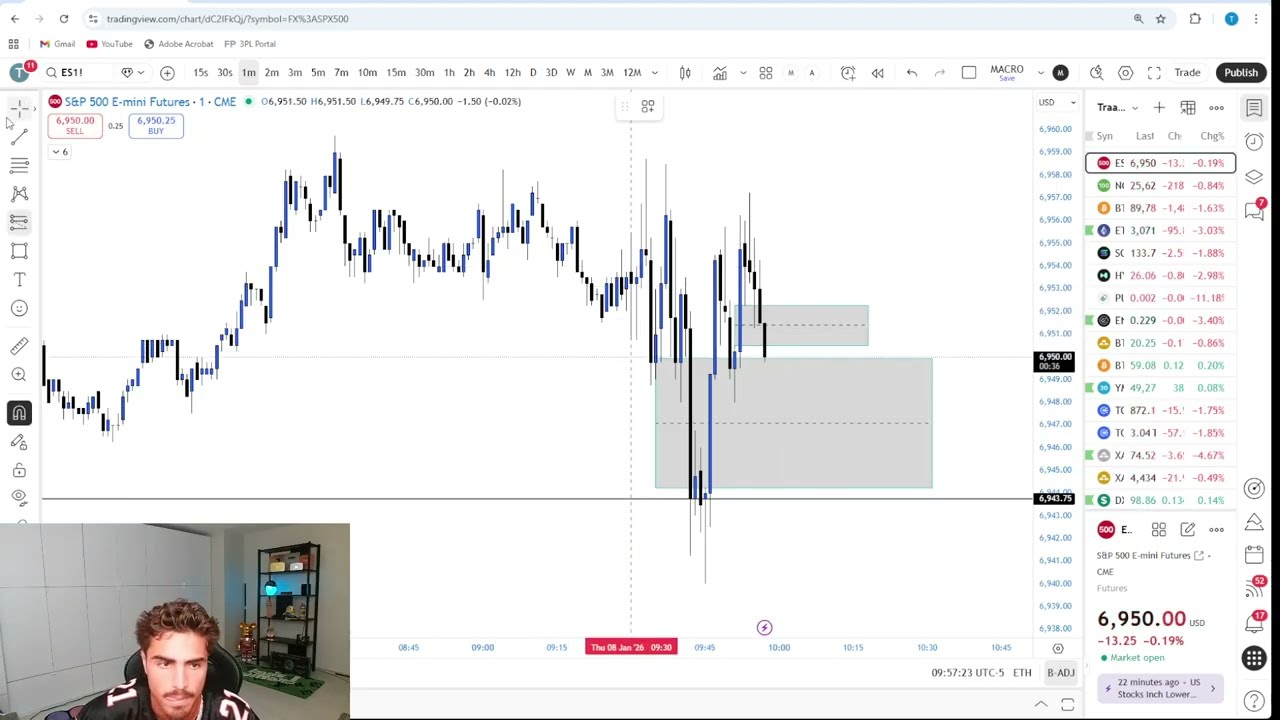Viewport: 1280px width, 720px height.
Task: Expand the indicators favorites dropdown arrow
Action: click(743, 72)
